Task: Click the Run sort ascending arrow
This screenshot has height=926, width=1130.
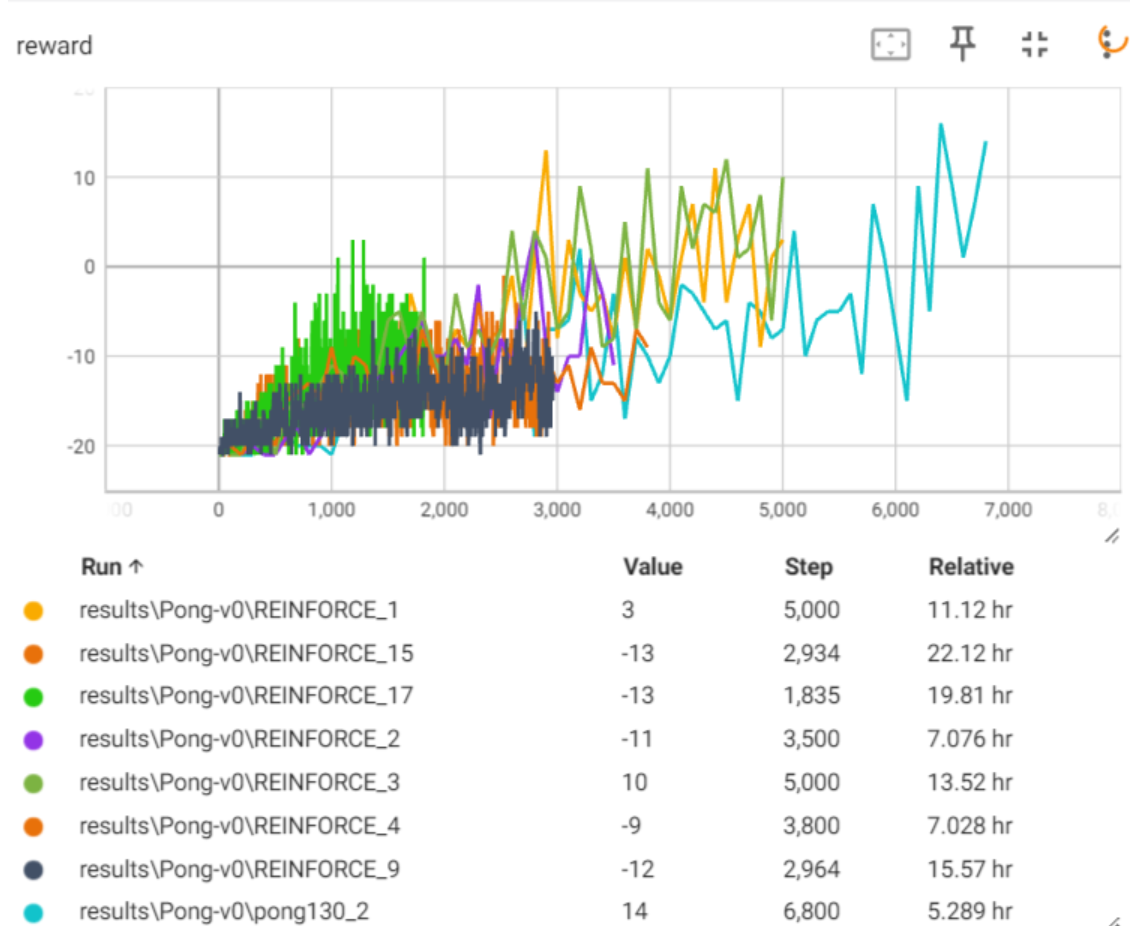Action: coord(135,567)
